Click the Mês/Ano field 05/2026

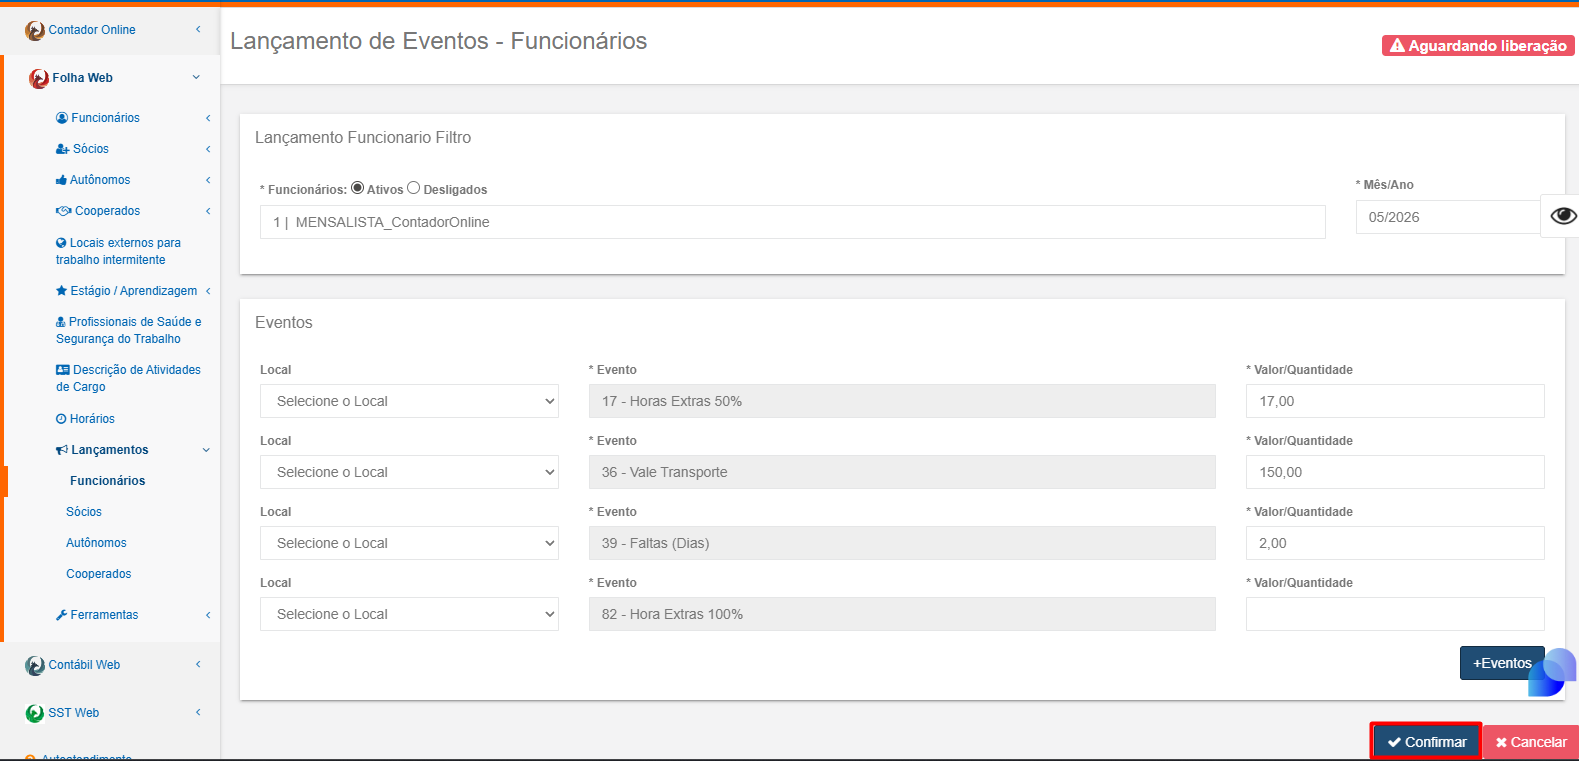pos(1448,217)
